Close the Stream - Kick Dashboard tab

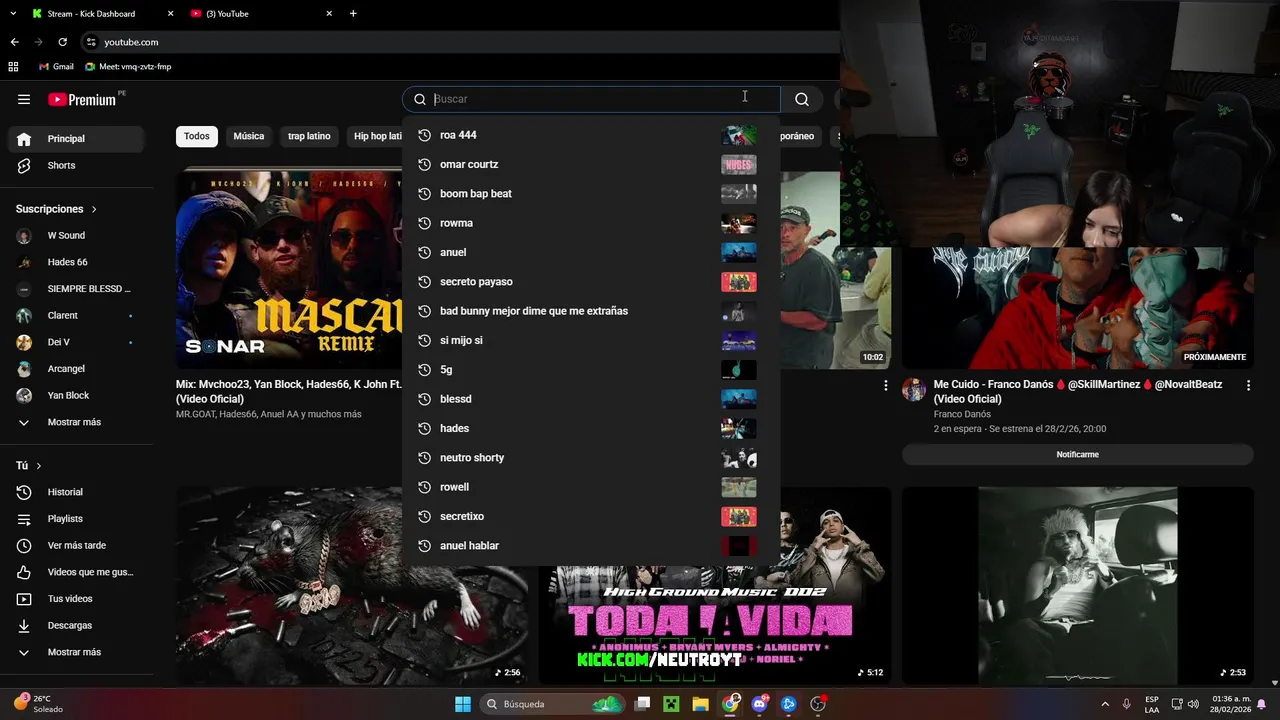(170, 14)
